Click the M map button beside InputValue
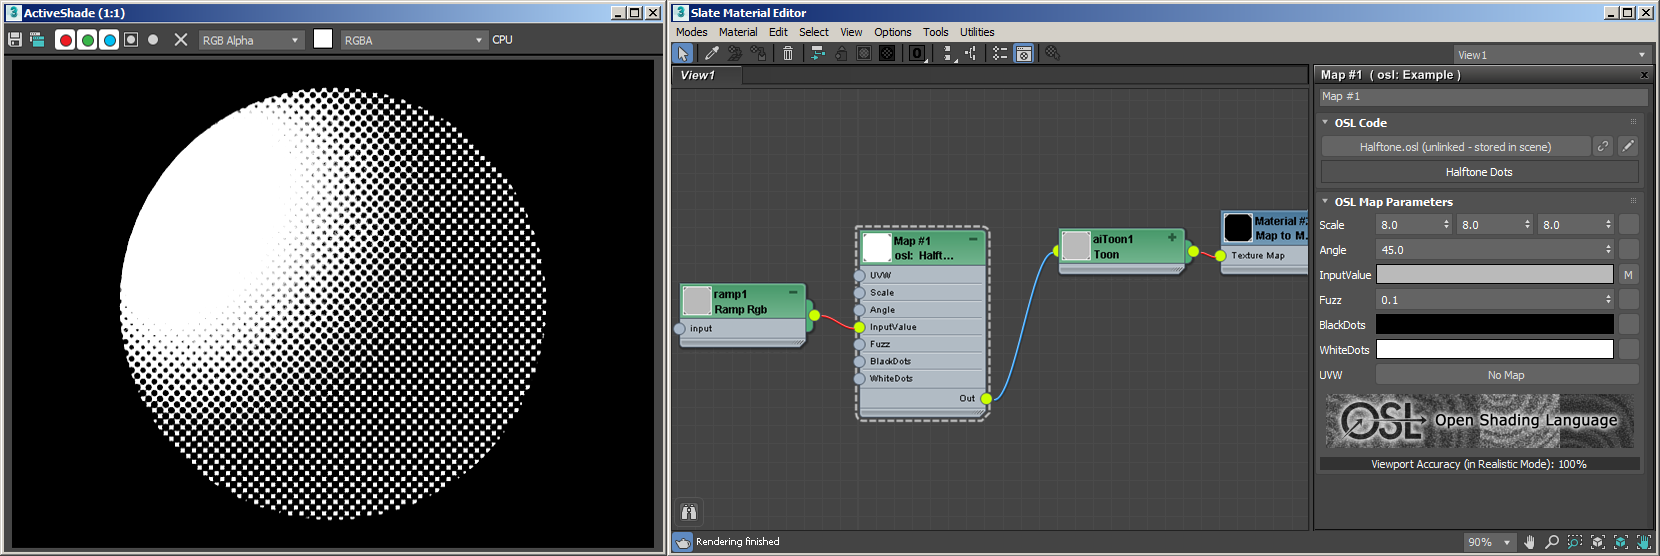The height and width of the screenshot is (556, 1660). pos(1628,275)
